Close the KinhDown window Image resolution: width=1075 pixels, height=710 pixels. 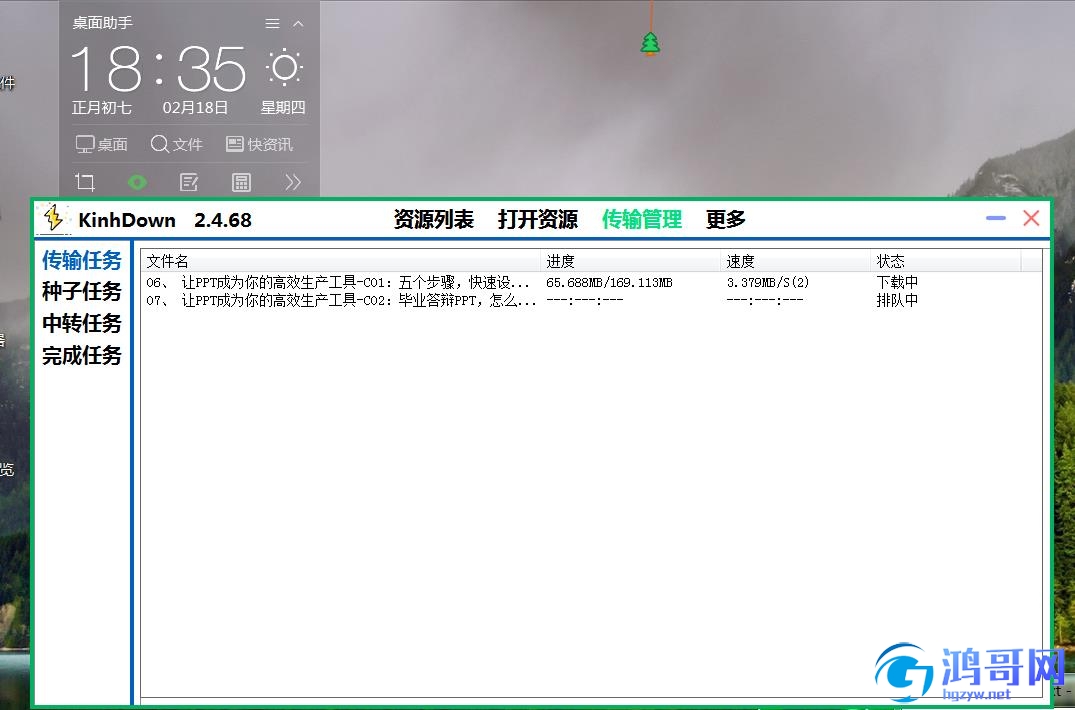1031,219
